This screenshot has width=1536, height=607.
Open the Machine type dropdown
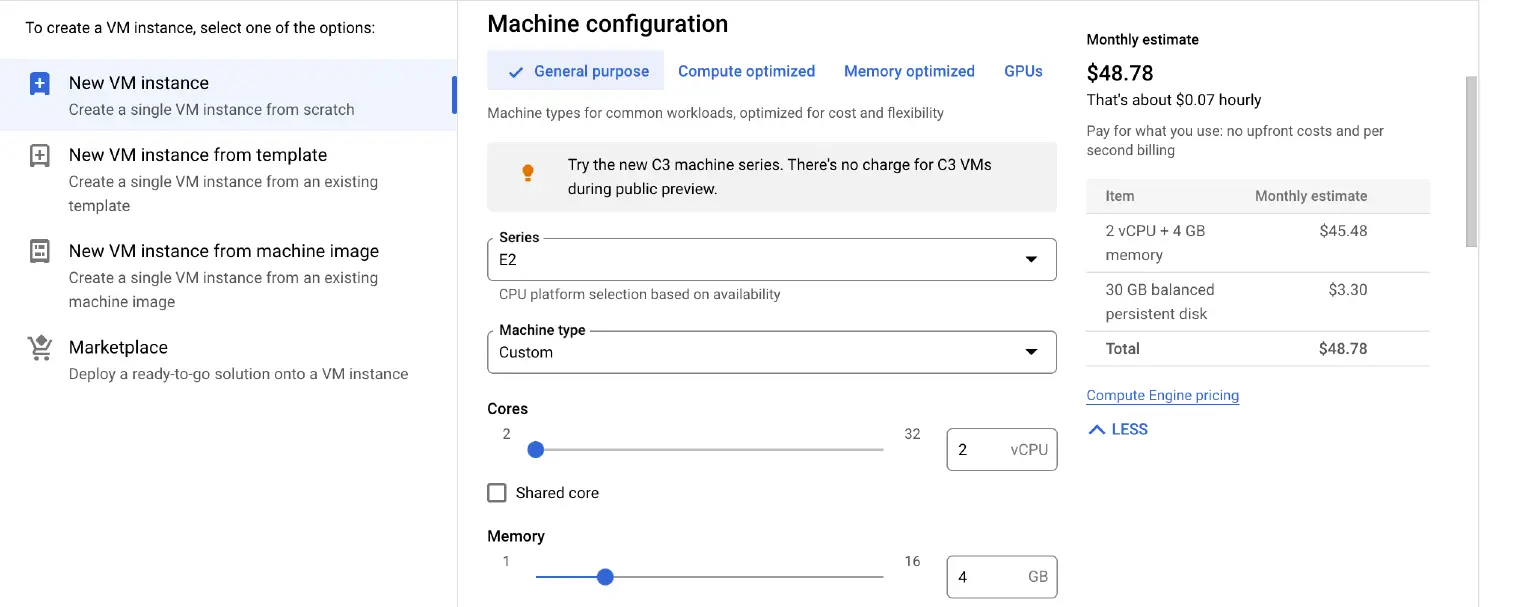click(x=1031, y=352)
